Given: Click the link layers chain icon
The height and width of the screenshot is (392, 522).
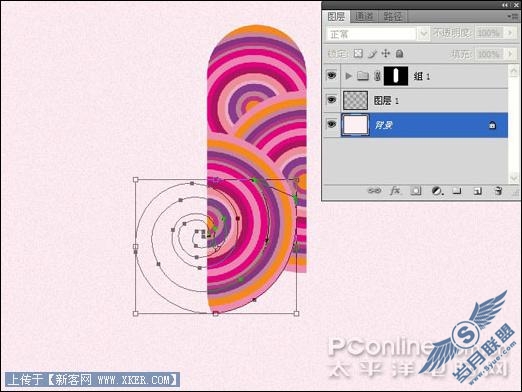Looking at the screenshot, I should click(x=374, y=191).
